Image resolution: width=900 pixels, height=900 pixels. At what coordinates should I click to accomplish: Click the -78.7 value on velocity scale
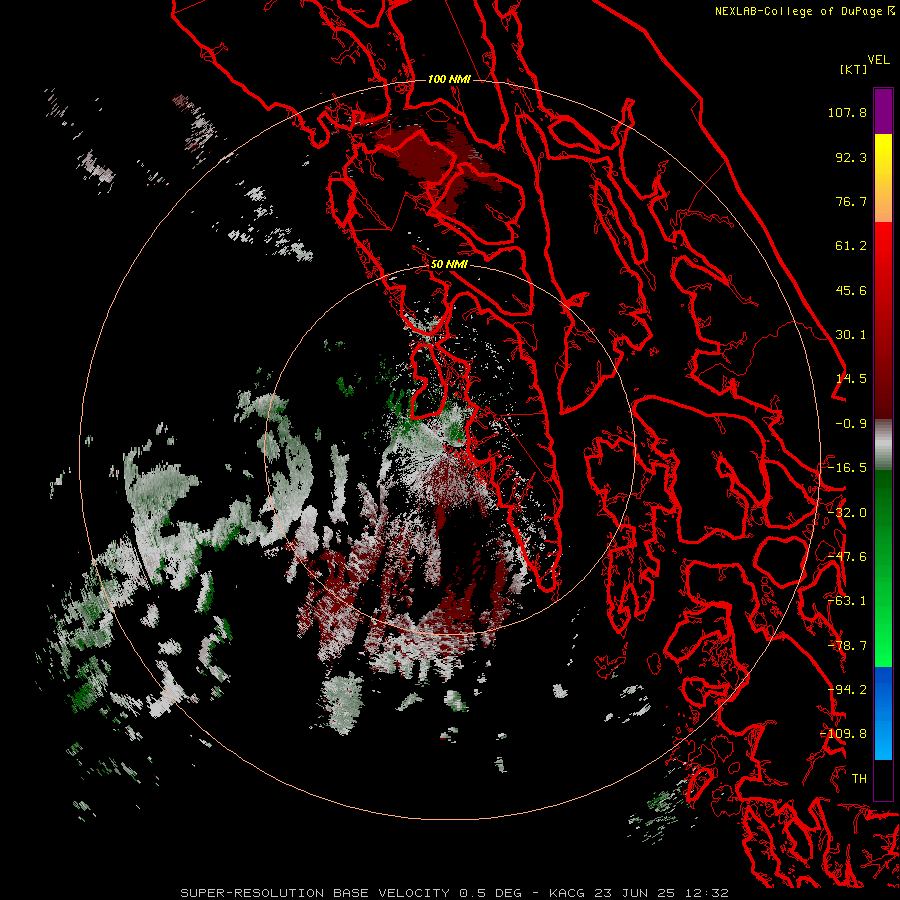847,646
